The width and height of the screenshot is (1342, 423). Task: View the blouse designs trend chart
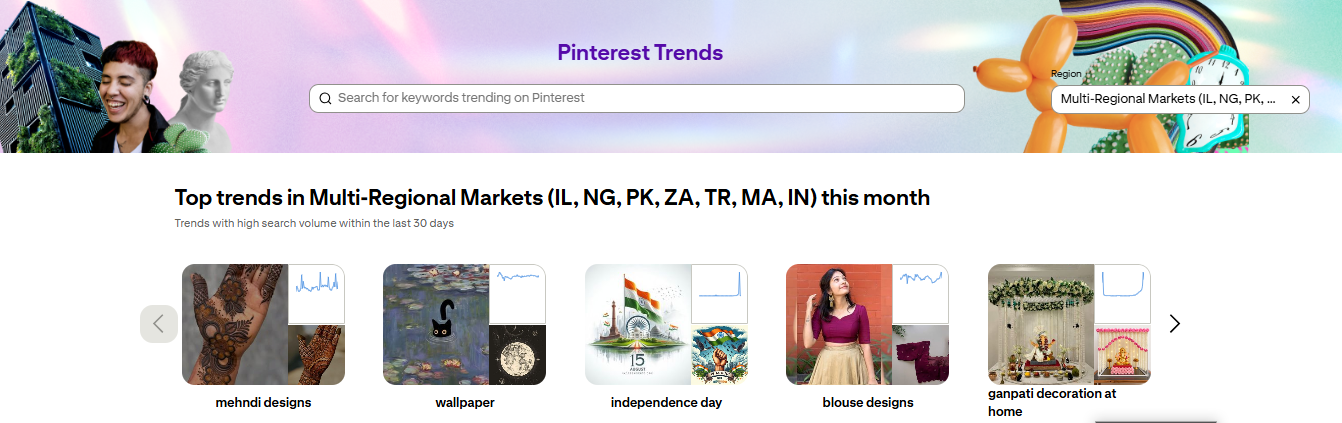[920, 294]
